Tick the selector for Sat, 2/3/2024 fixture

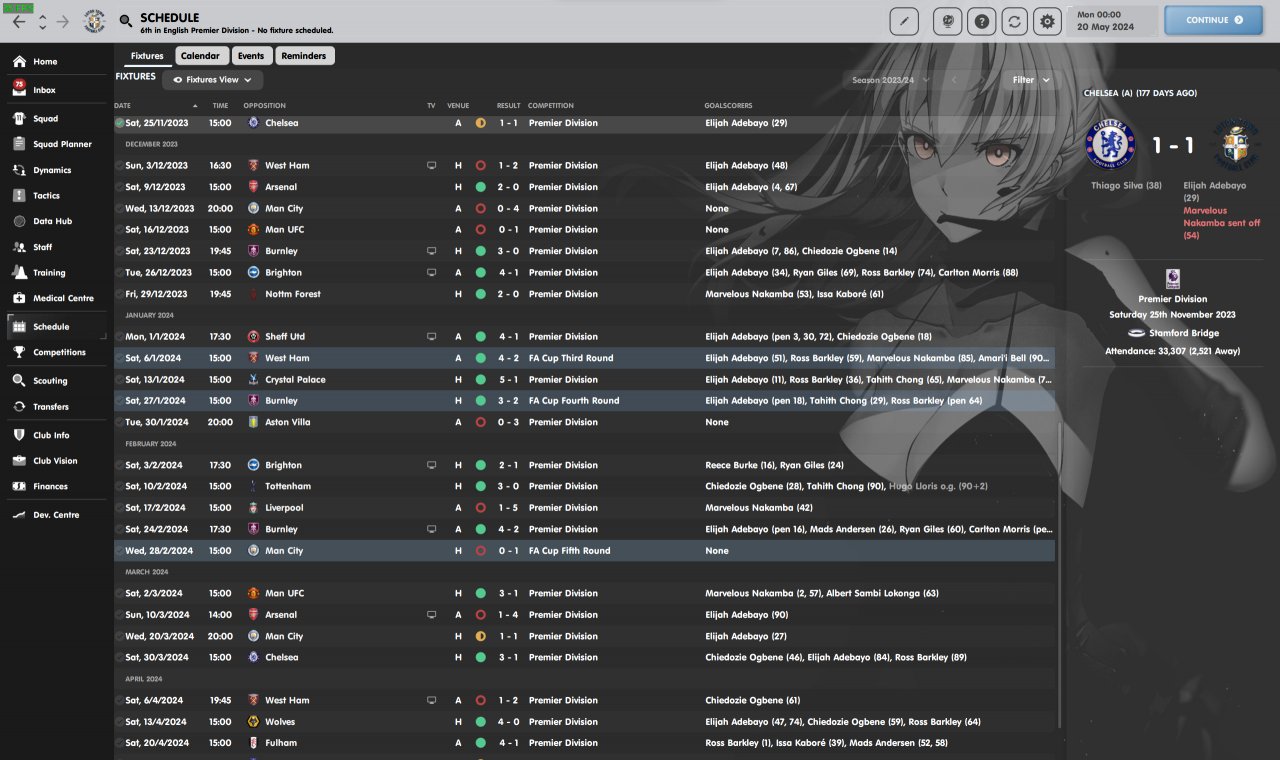120,593
